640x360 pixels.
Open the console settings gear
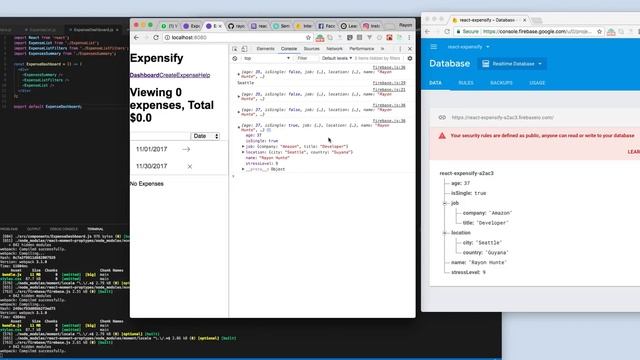(410, 58)
